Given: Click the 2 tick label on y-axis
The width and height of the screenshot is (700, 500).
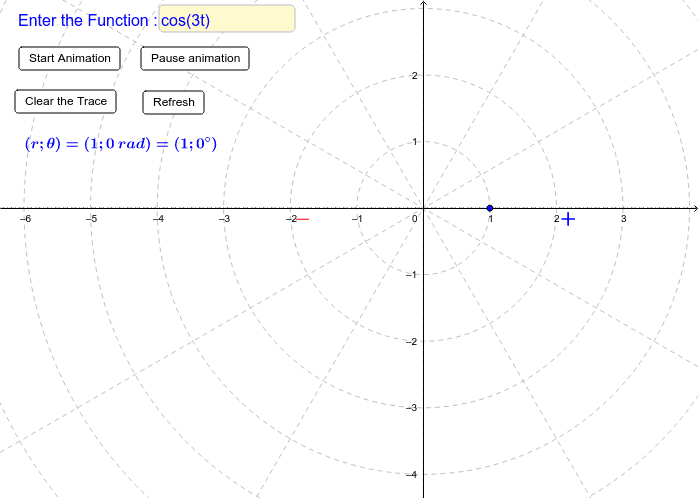Looking at the screenshot, I should tap(415, 76).
